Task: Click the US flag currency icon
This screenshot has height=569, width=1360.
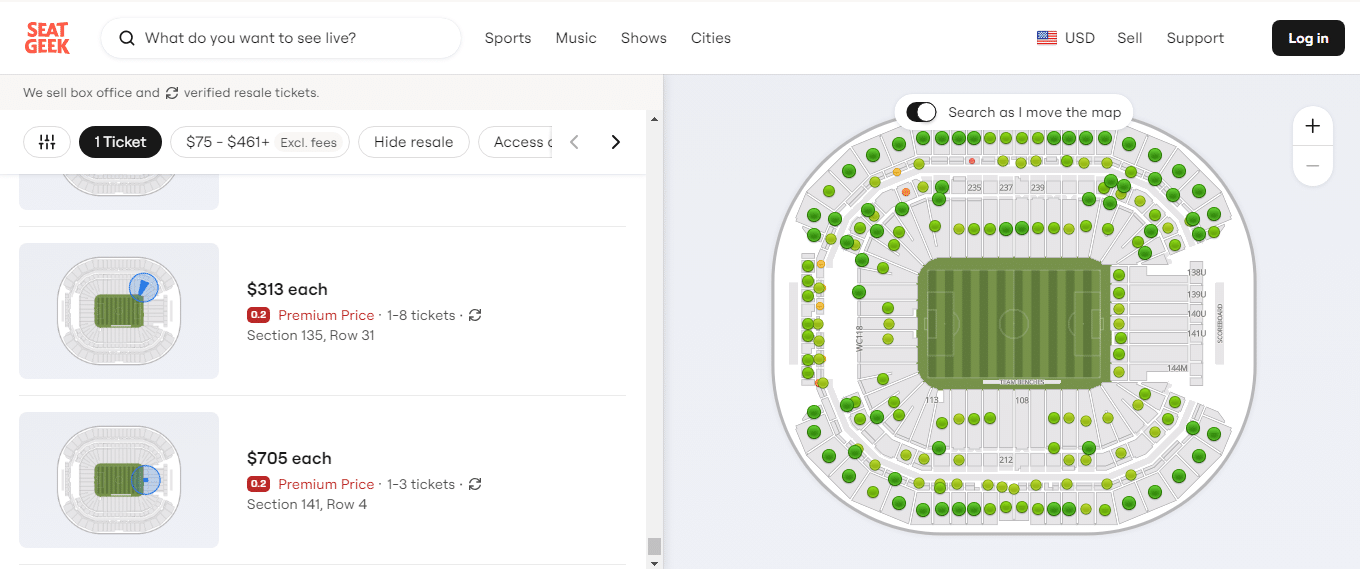Action: pos(1047,38)
